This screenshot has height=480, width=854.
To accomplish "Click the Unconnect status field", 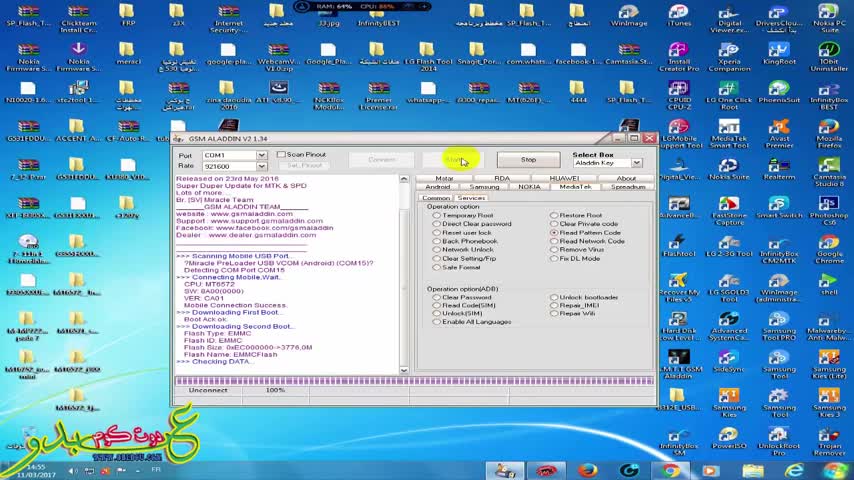I will 208,390.
